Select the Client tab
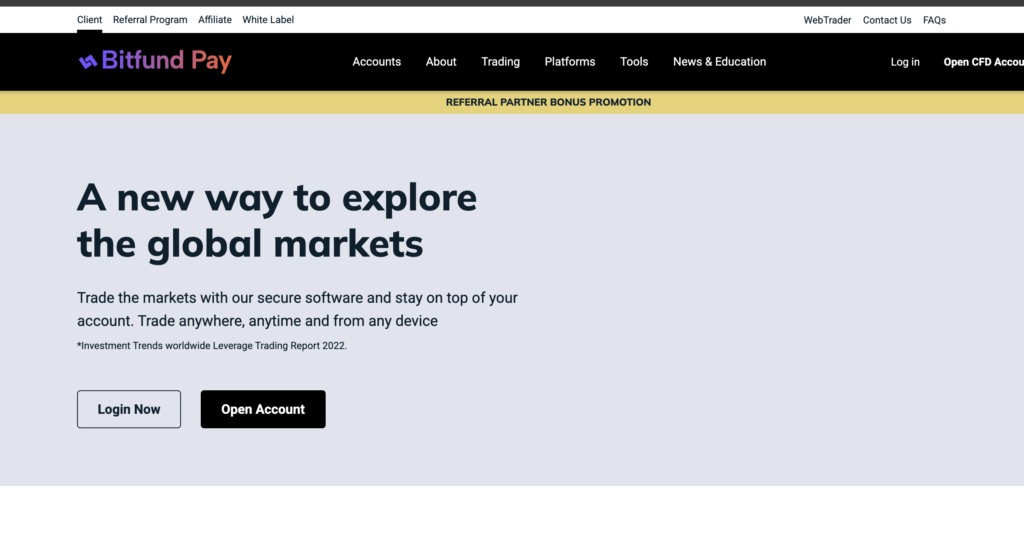The width and height of the screenshot is (1024, 538). click(89, 20)
